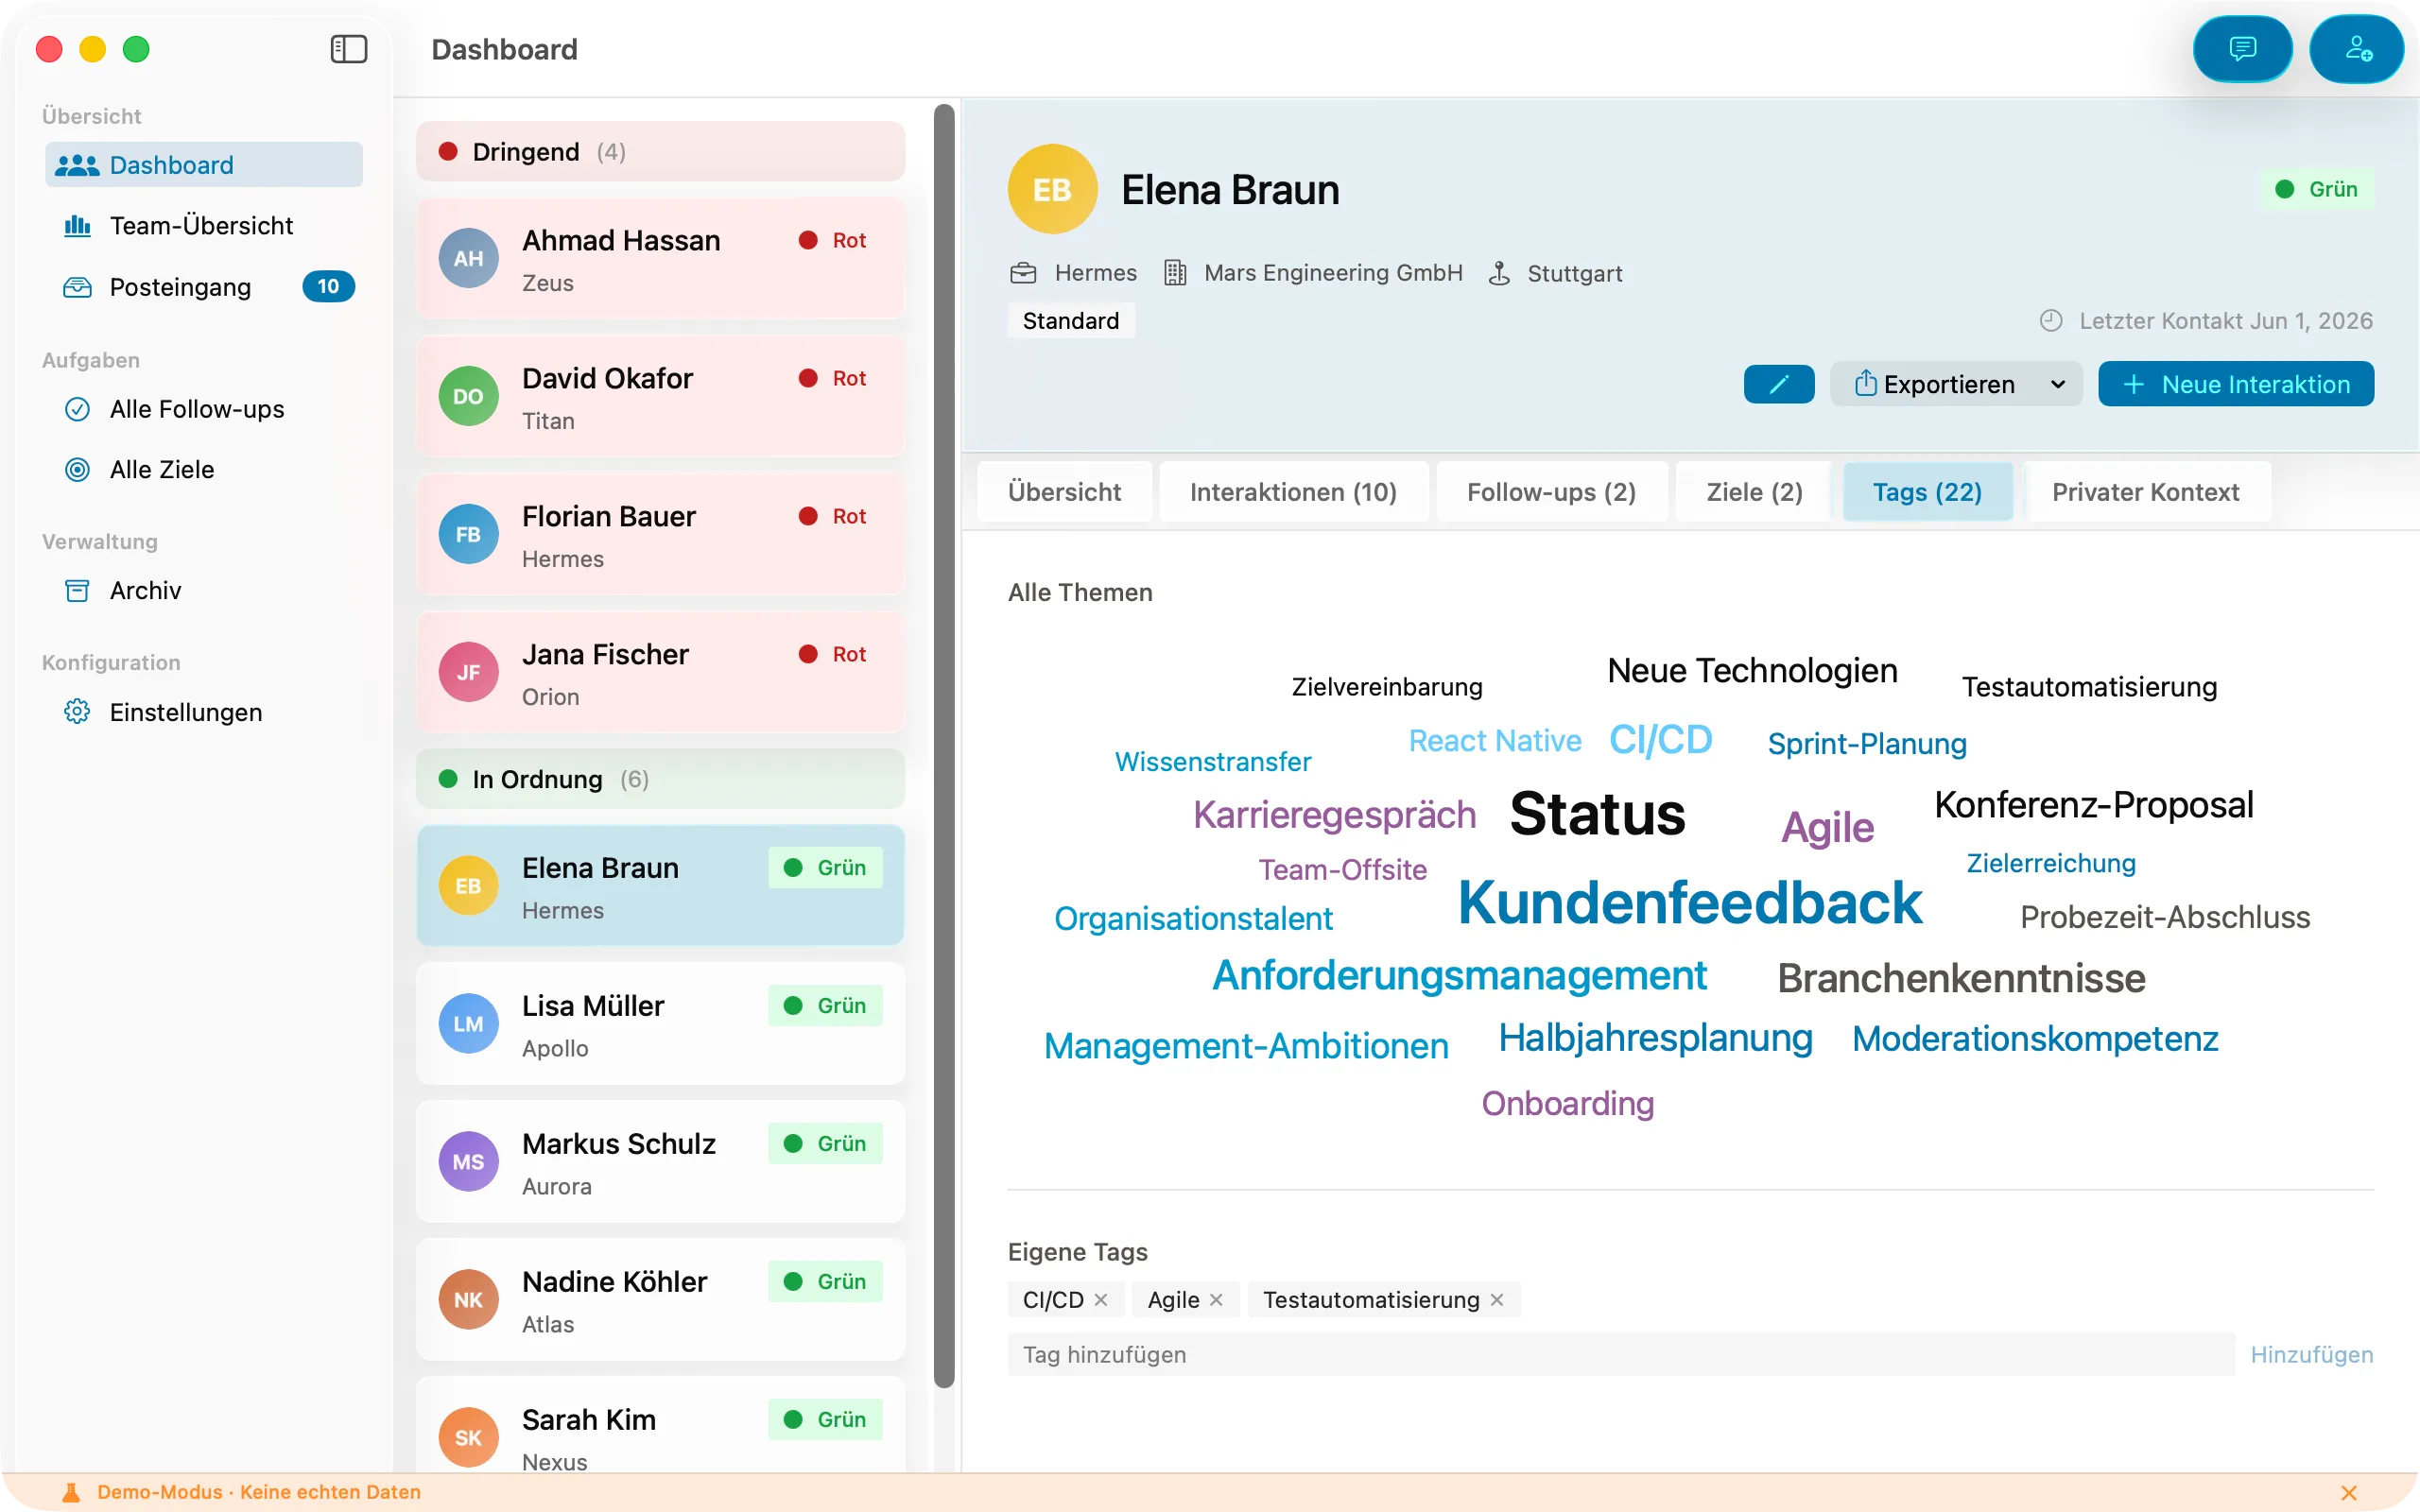Focus the Tag hinzufügen input field

click(1620, 1354)
